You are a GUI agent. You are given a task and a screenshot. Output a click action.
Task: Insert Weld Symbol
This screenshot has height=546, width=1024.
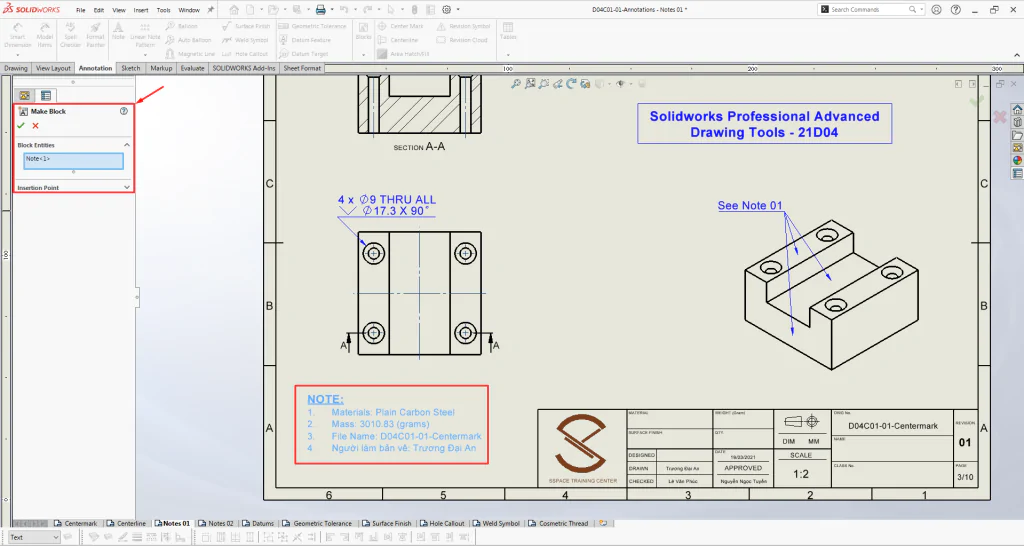click(245, 40)
